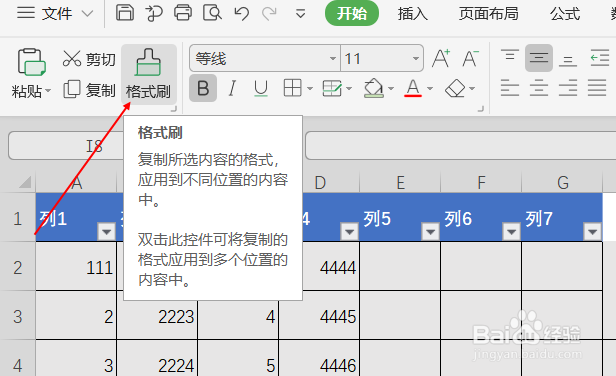Viewport: 616px width, 376px height.
Task: Expand the font color dropdown arrow
Action: 430,88
